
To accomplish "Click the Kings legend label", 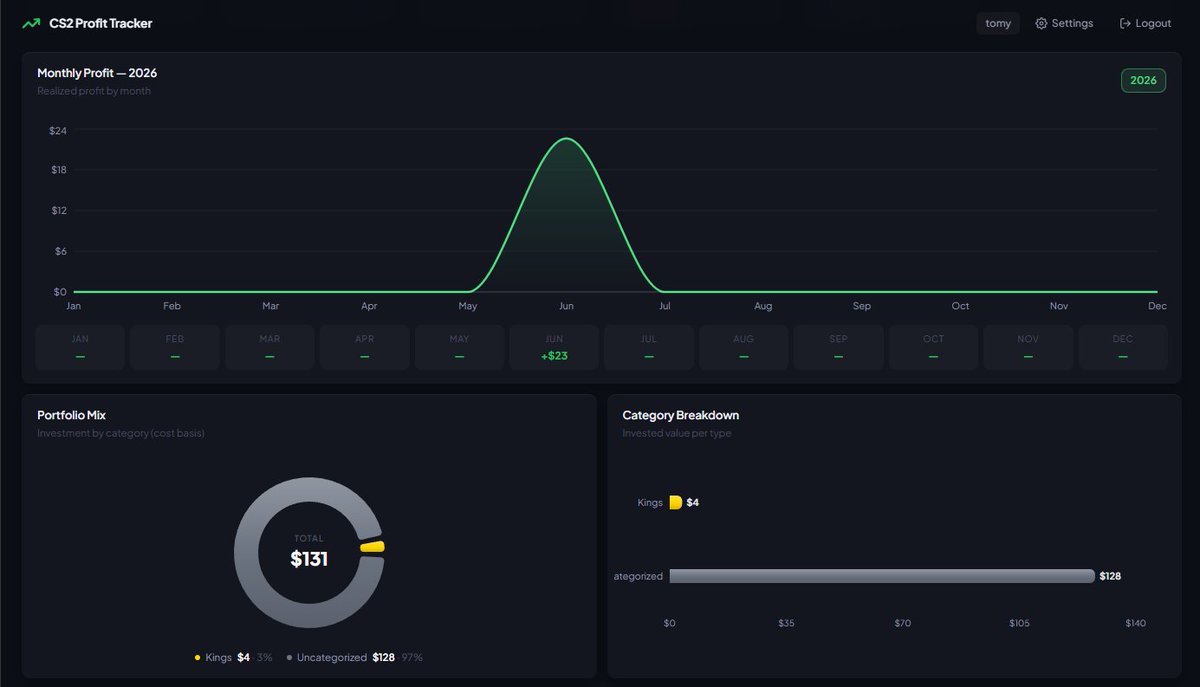I will [218, 658].
